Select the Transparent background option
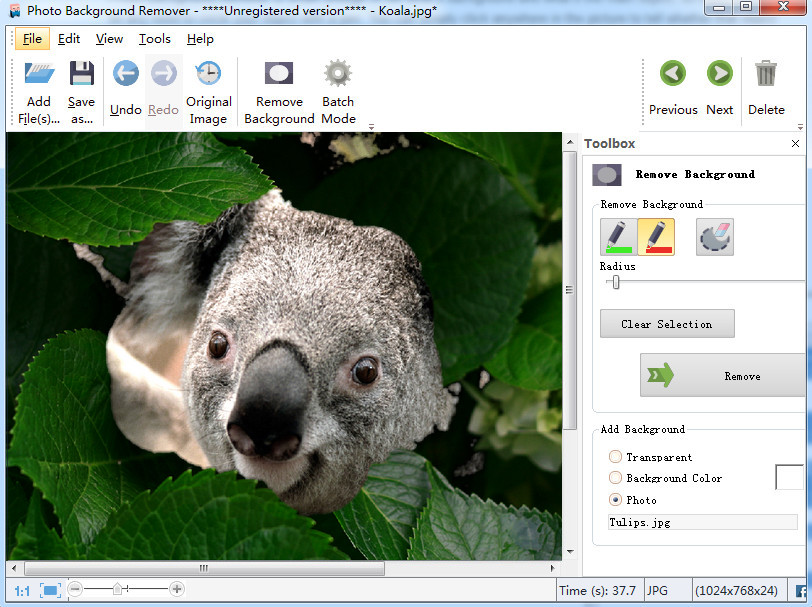 point(615,457)
